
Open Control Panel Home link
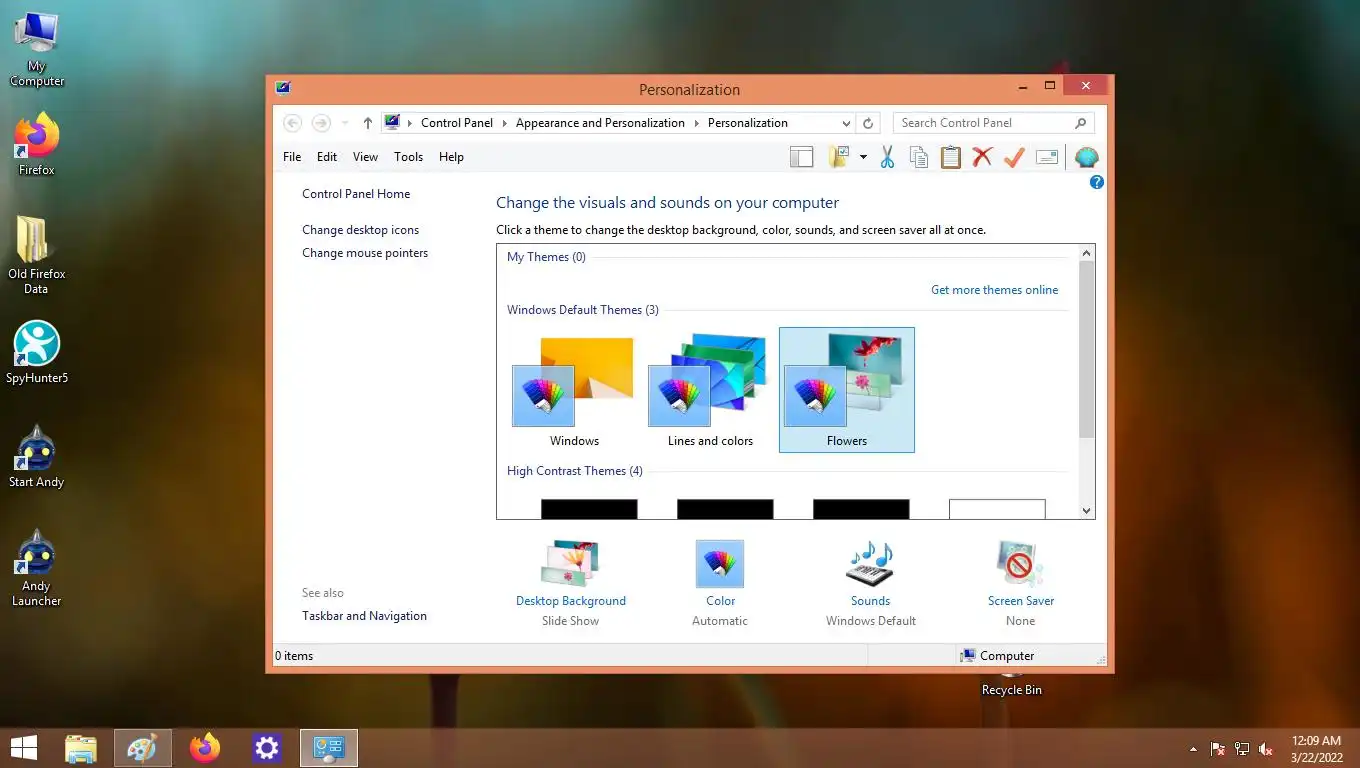(x=356, y=194)
